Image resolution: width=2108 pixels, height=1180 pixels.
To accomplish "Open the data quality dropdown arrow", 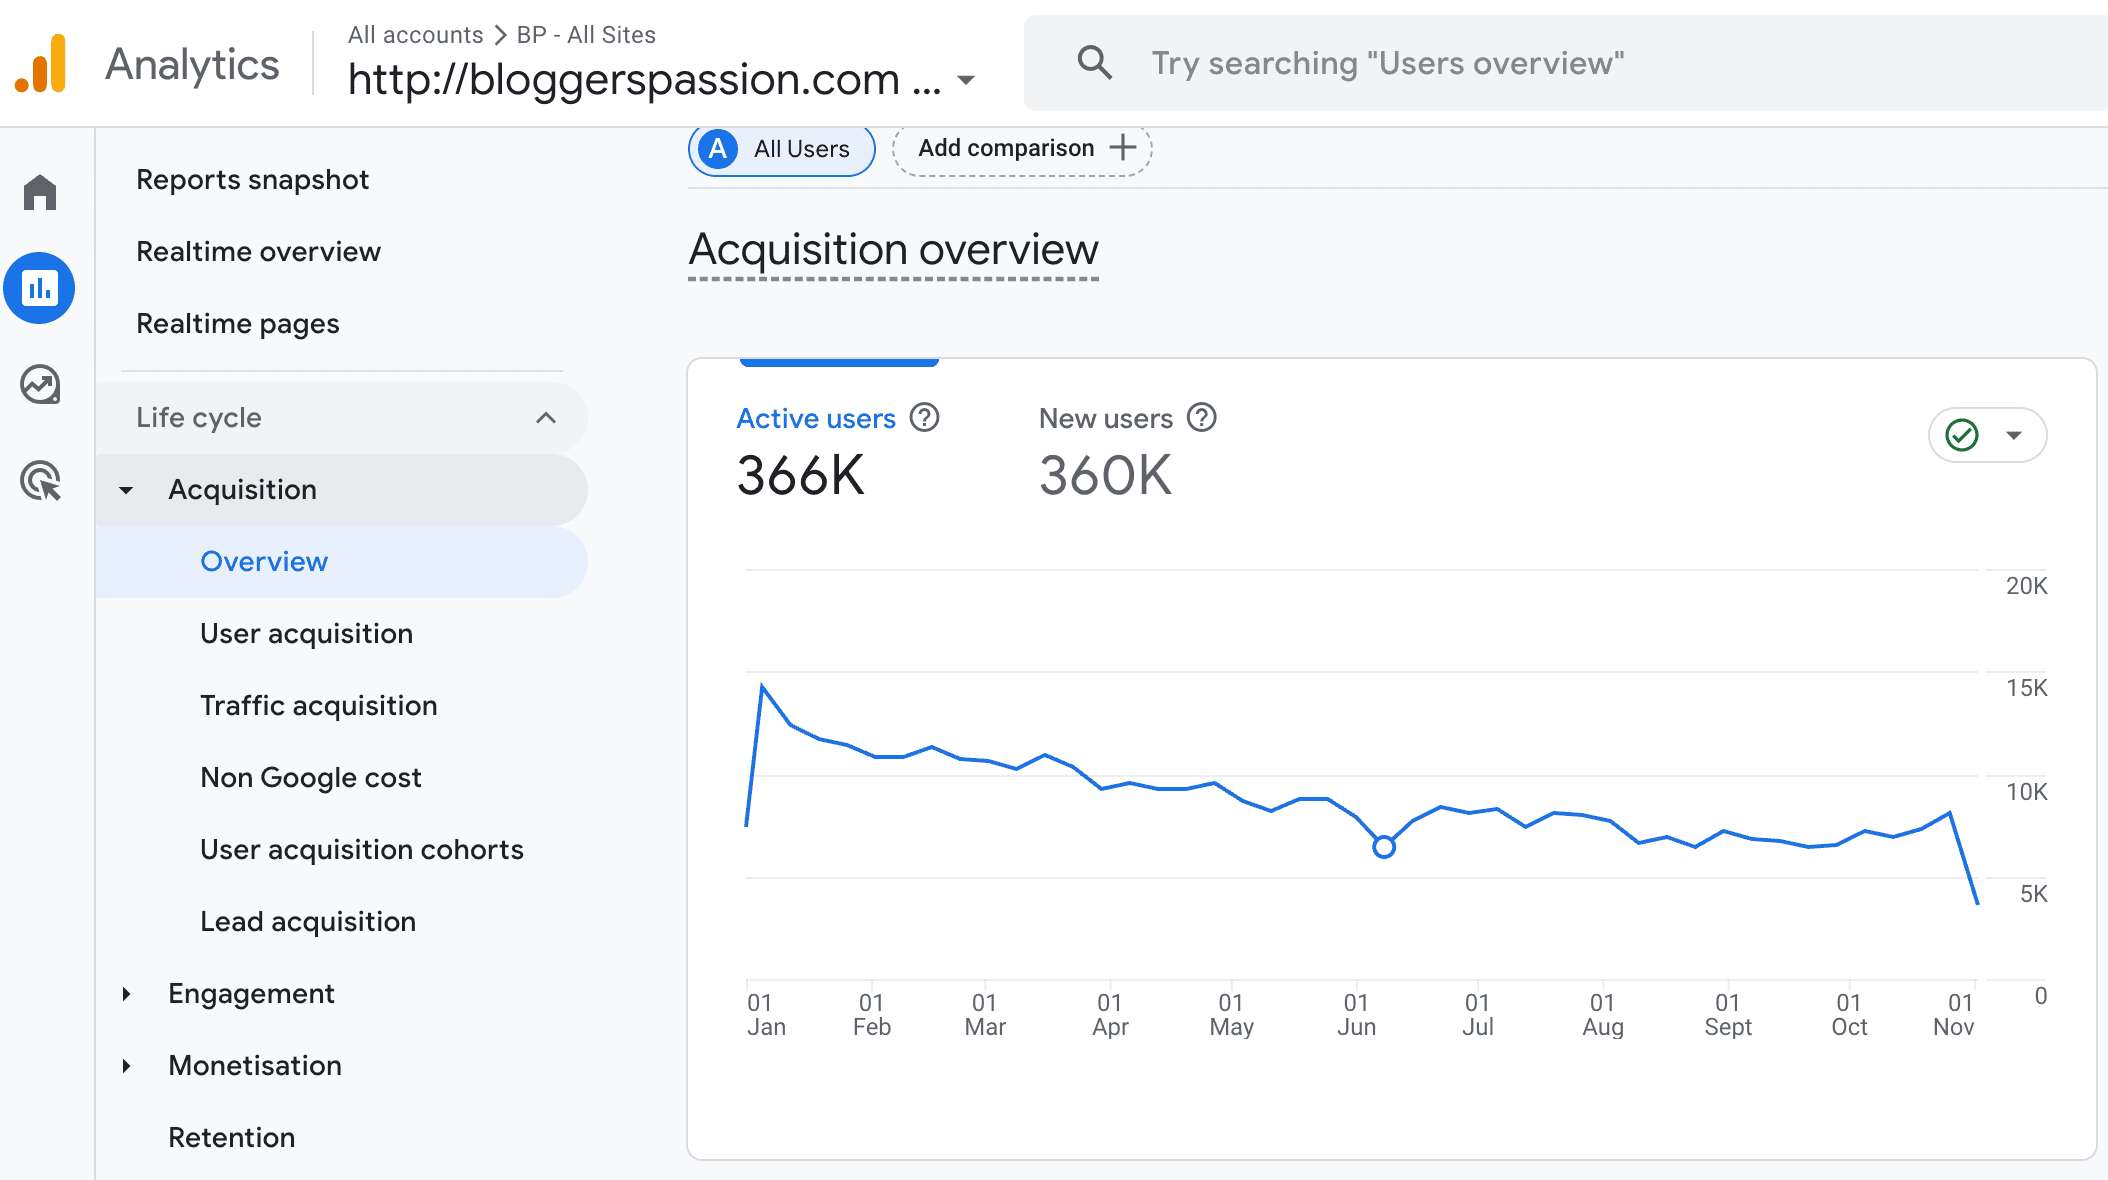I will coord(2013,435).
